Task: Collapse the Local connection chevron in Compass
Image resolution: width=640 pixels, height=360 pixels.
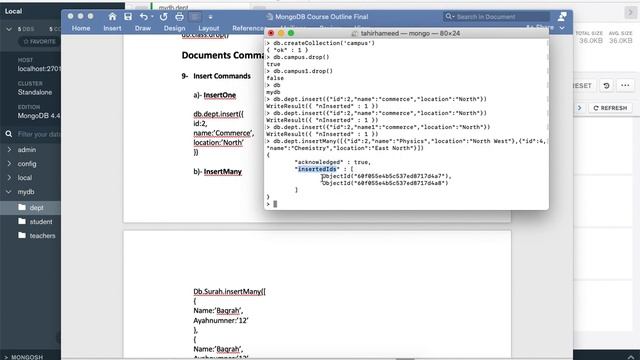Action: (9, 29)
